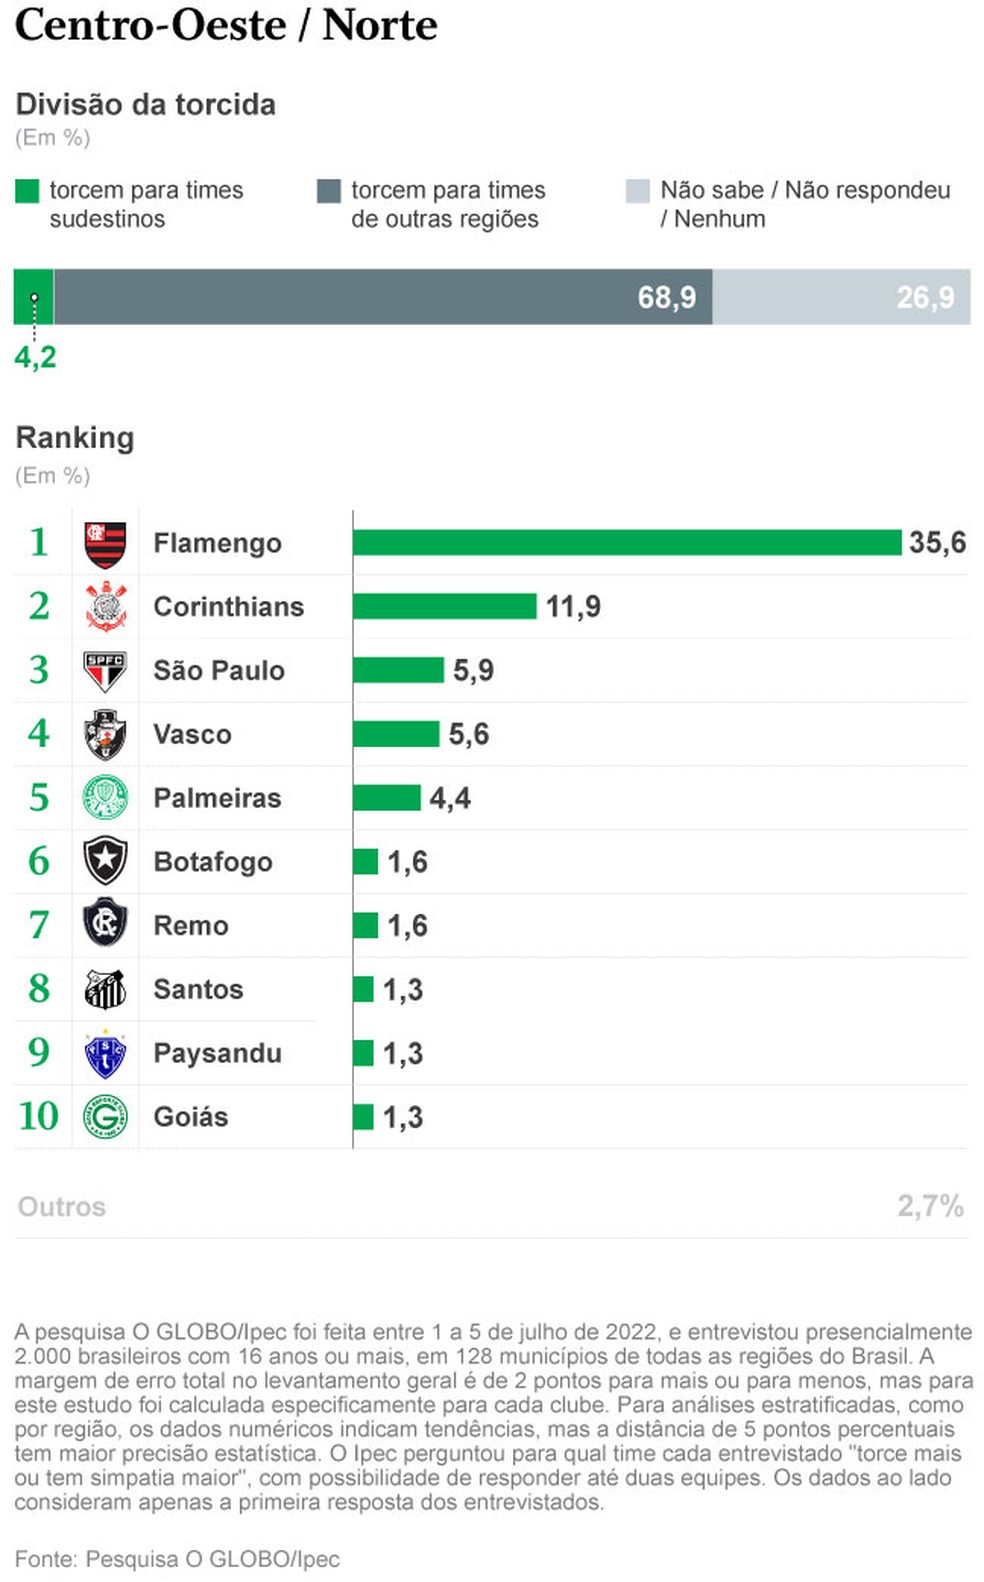Click the 'Fonte: Pesquisa O GLOBO/Ipec' text
The height and width of the screenshot is (1582, 984).
tap(177, 1559)
